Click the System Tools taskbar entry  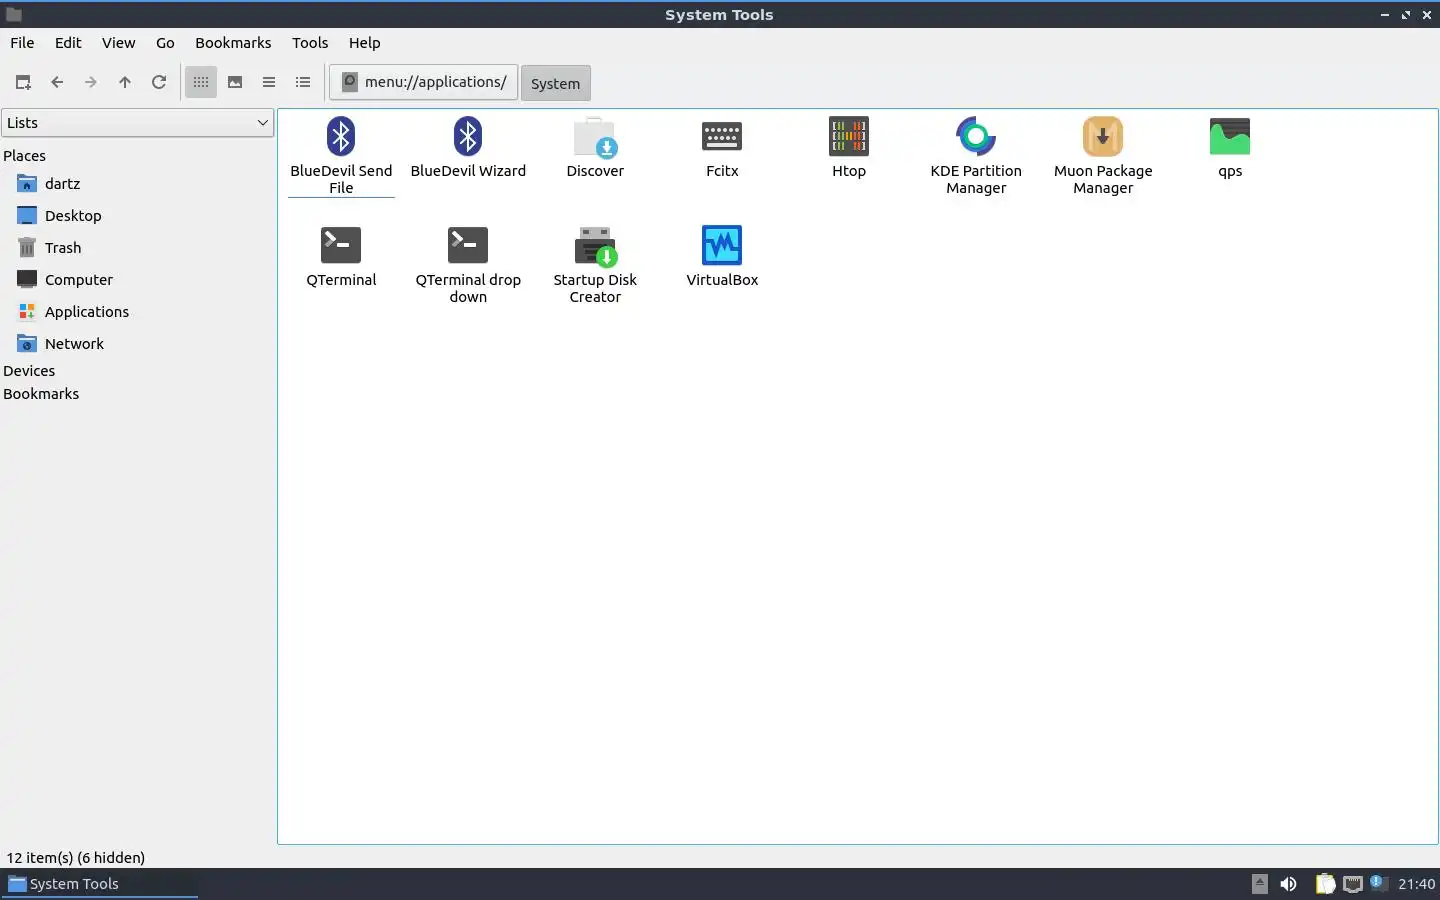click(x=100, y=884)
